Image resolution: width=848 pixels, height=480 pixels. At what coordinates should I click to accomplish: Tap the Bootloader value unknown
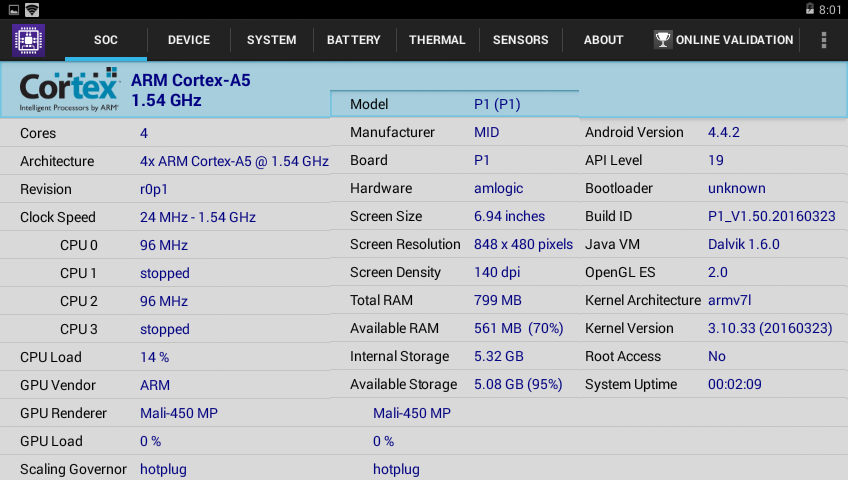pos(737,189)
